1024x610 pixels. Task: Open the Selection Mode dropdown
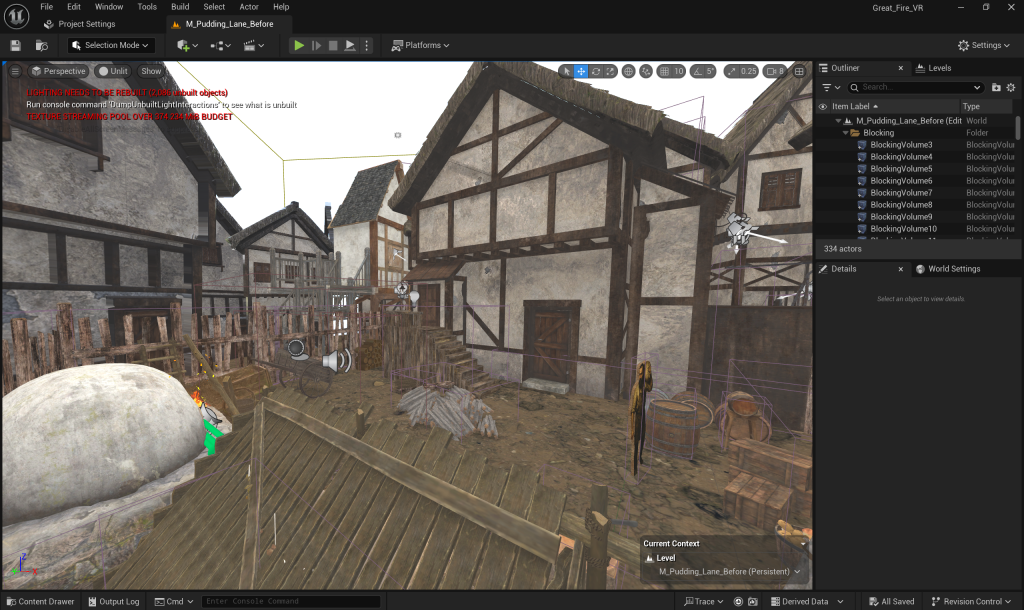[111, 45]
